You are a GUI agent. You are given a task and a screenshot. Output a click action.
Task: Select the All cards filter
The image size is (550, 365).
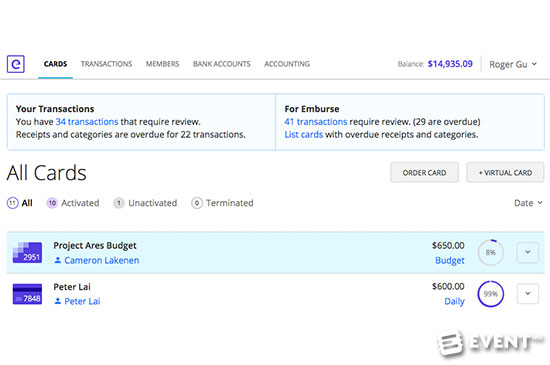pos(20,203)
